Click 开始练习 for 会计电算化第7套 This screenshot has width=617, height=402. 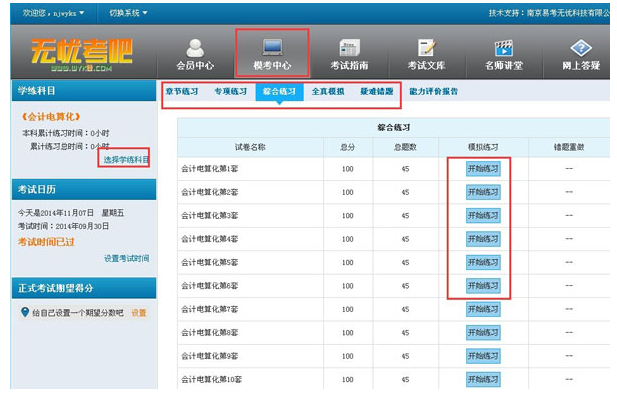[x=483, y=309]
